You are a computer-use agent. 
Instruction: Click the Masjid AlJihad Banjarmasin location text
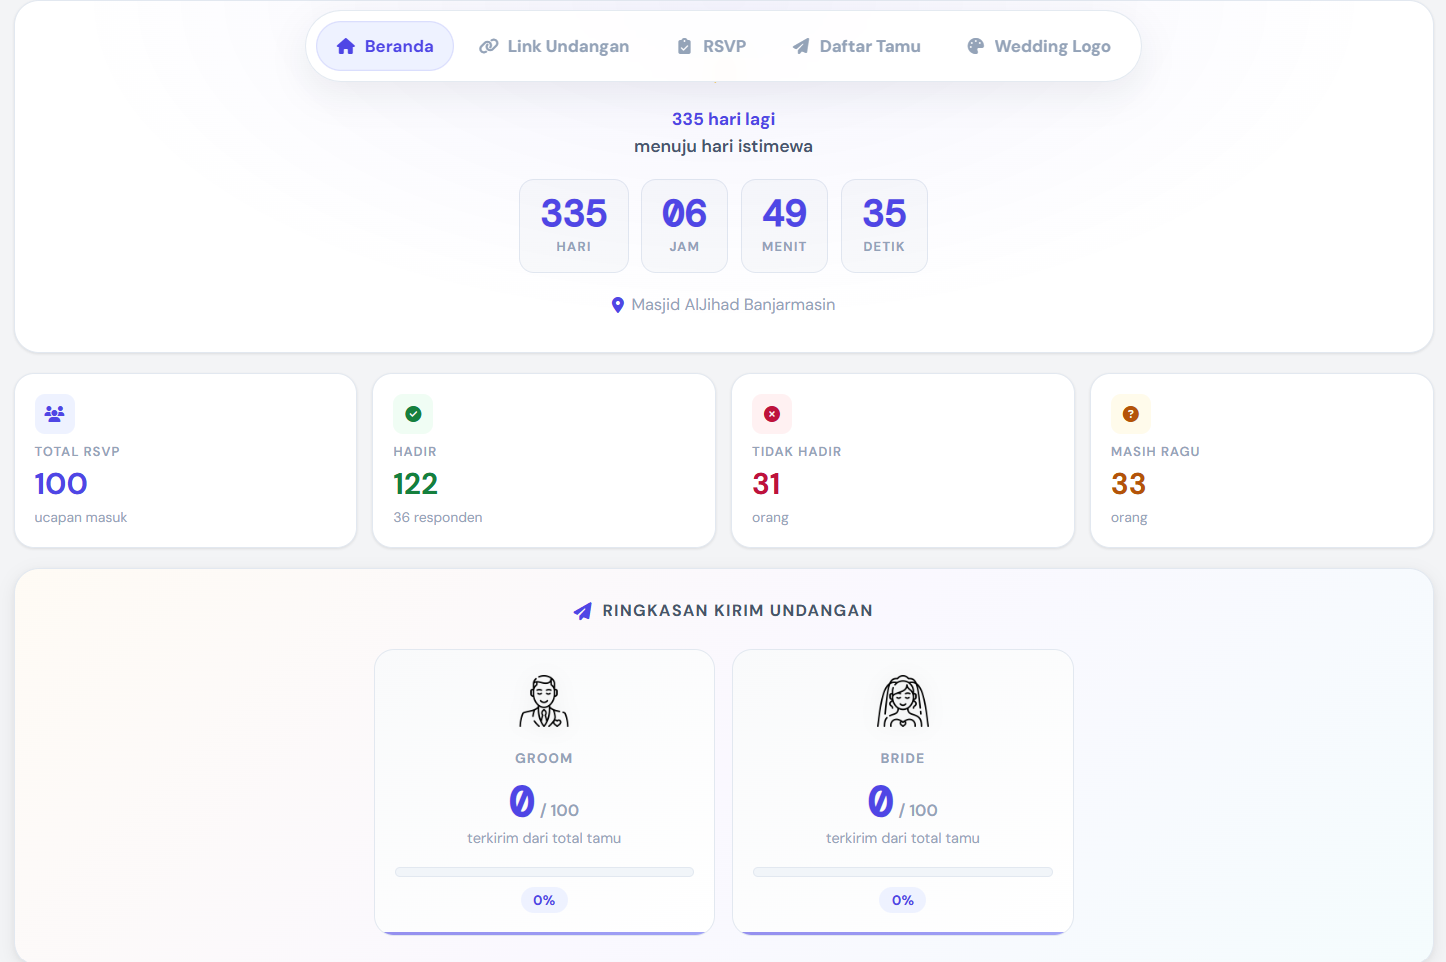[733, 305]
